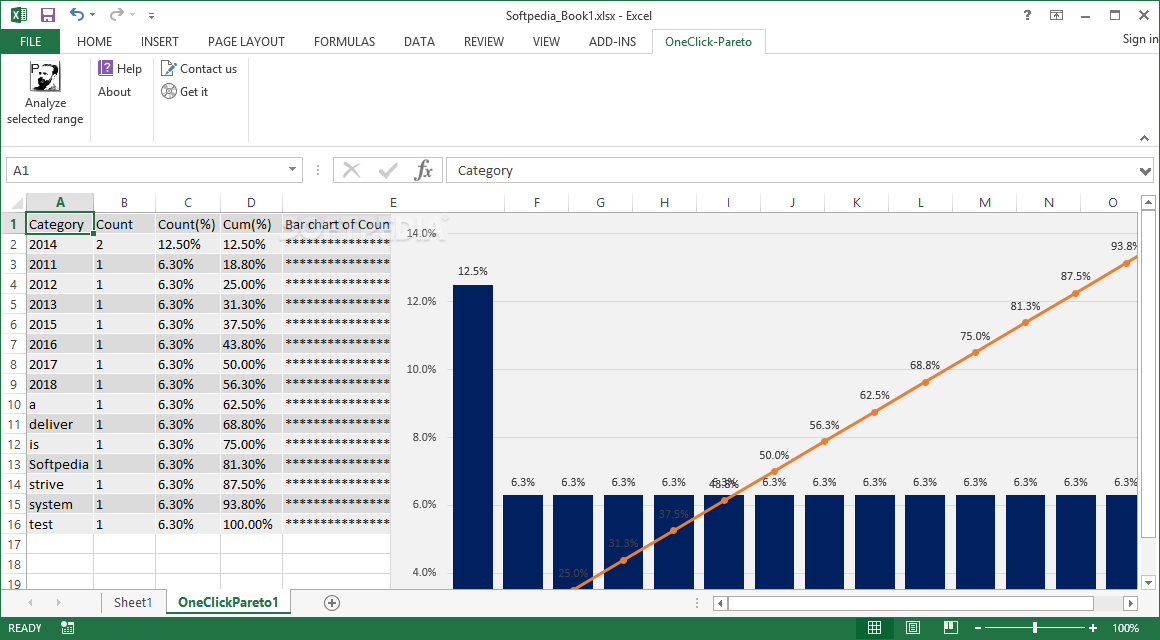The width and height of the screenshot is (1160, 640).
Task: Click the horizontal scrollbar right arrow
Action: (1130, 604)
